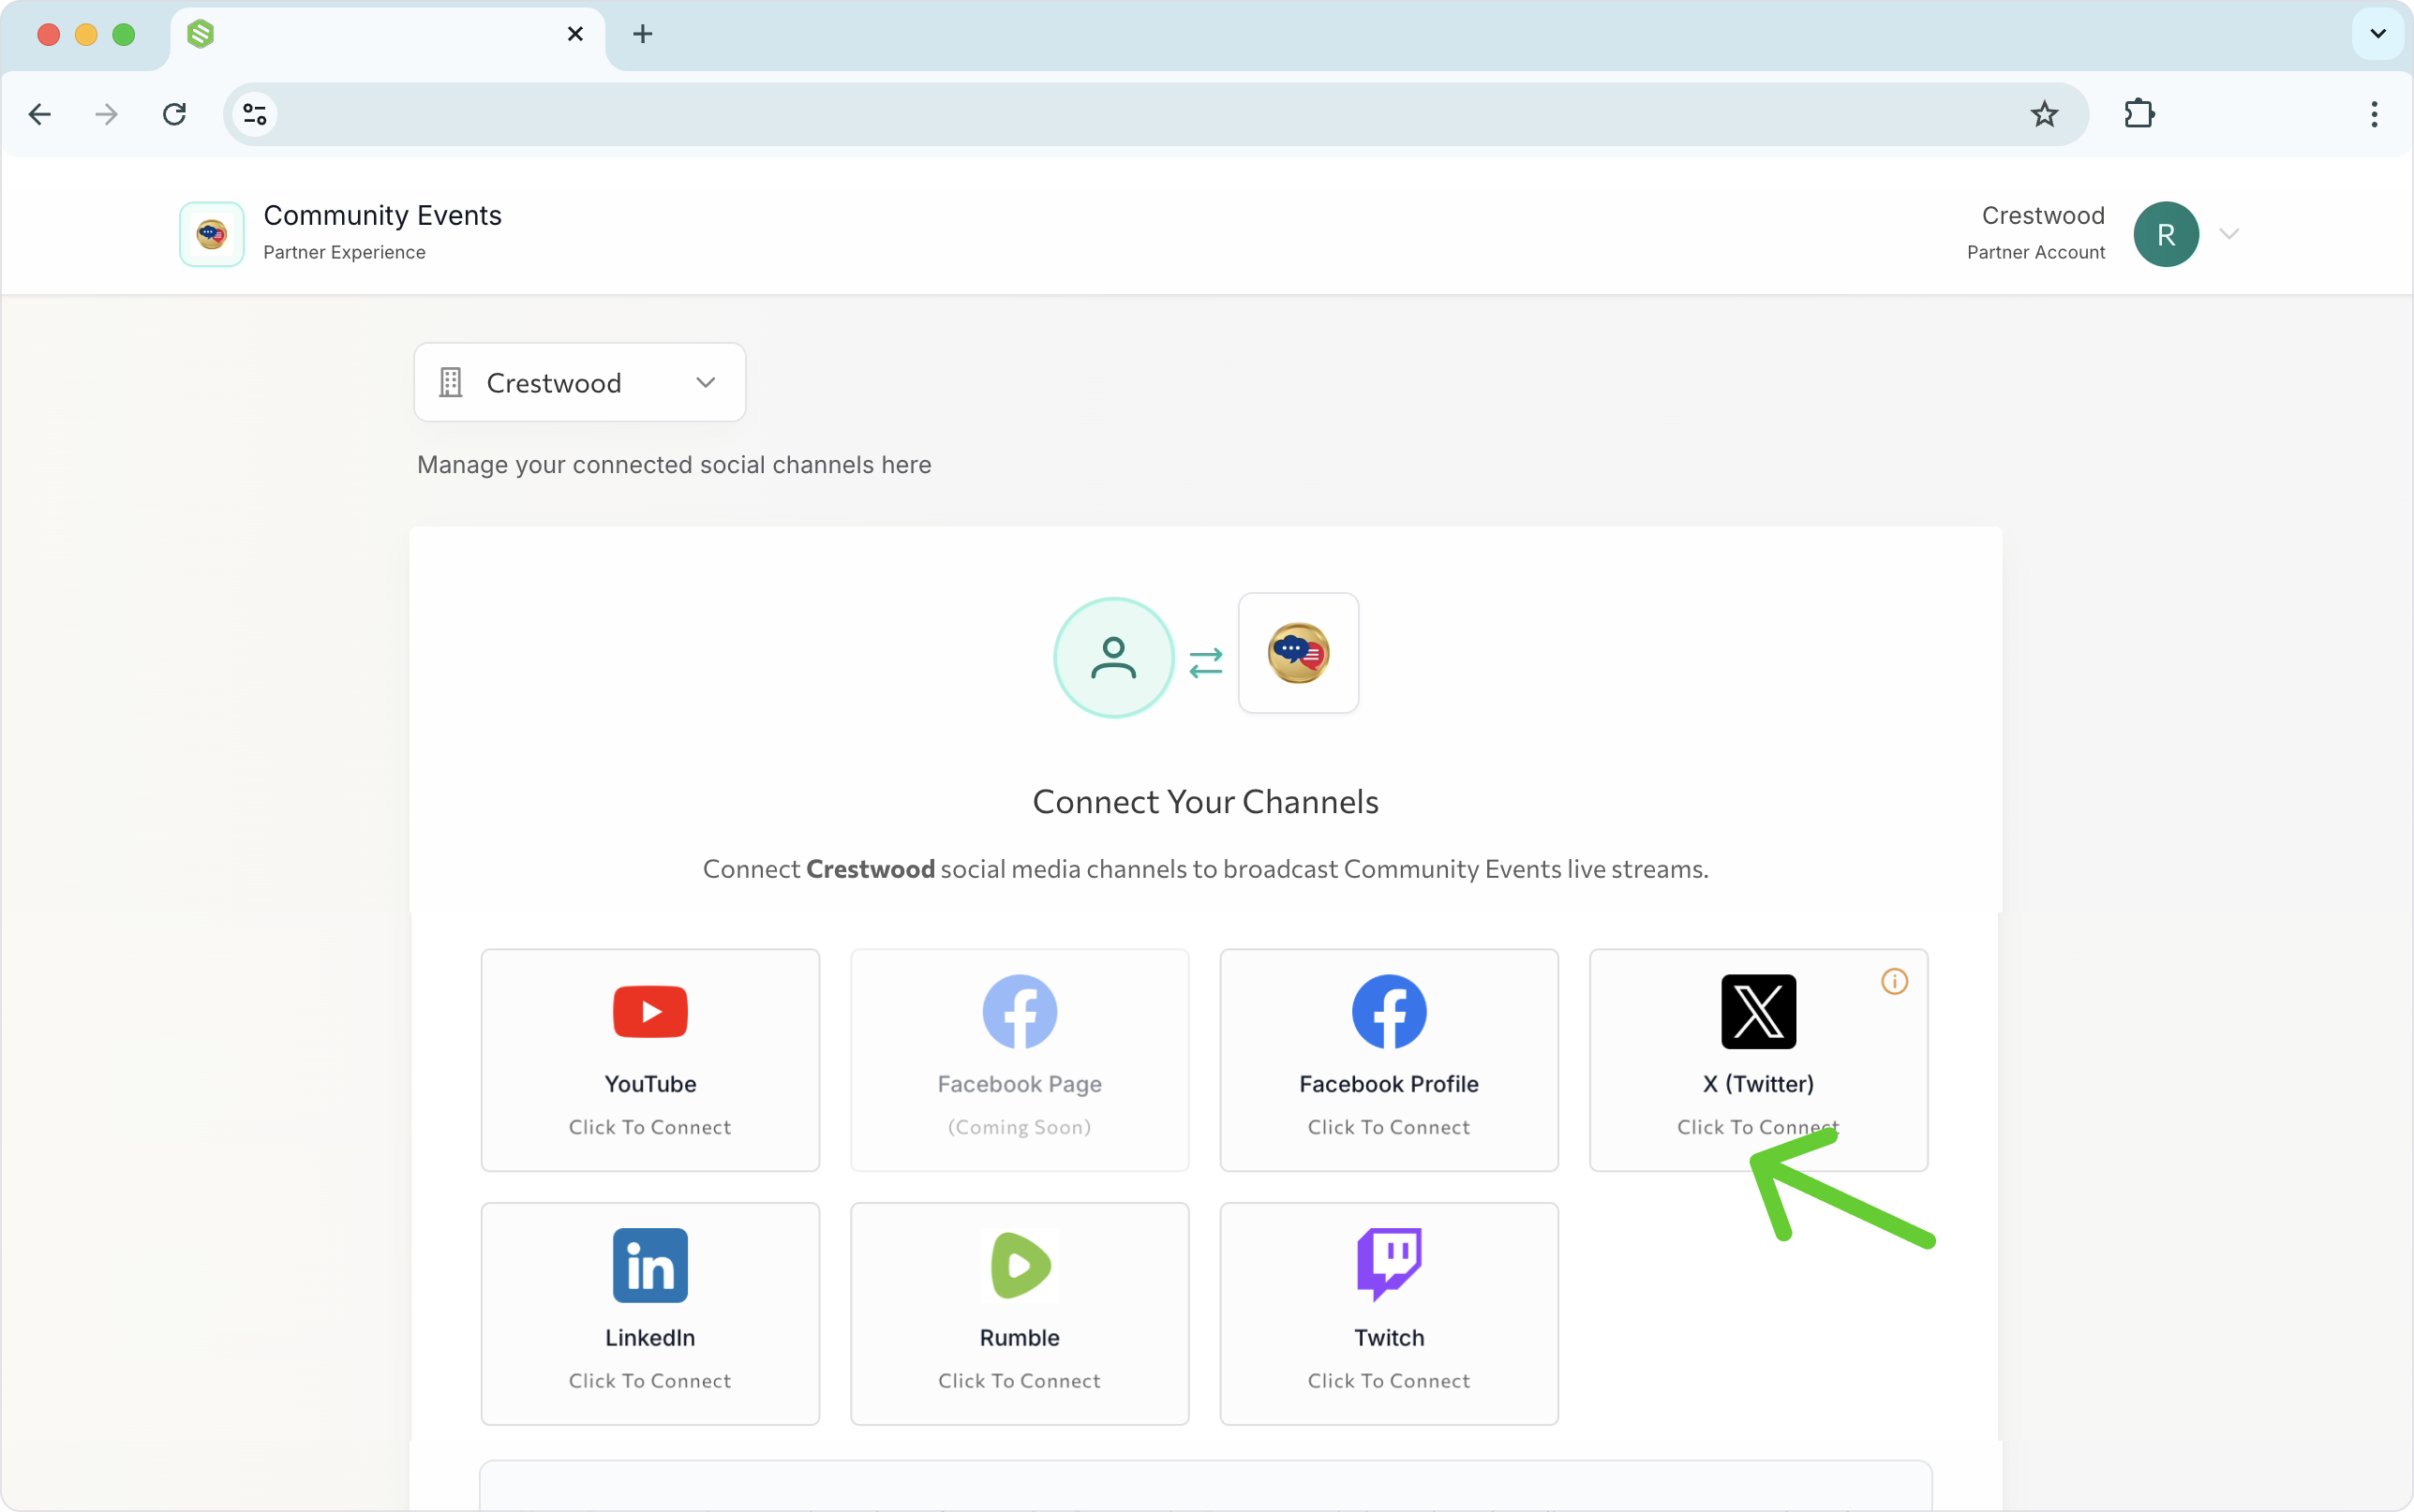The width and height of the screenshot is (2414, 1512).
Task: Connect X (Twitter) via Click To Connect
Action: [1758, 1127]
